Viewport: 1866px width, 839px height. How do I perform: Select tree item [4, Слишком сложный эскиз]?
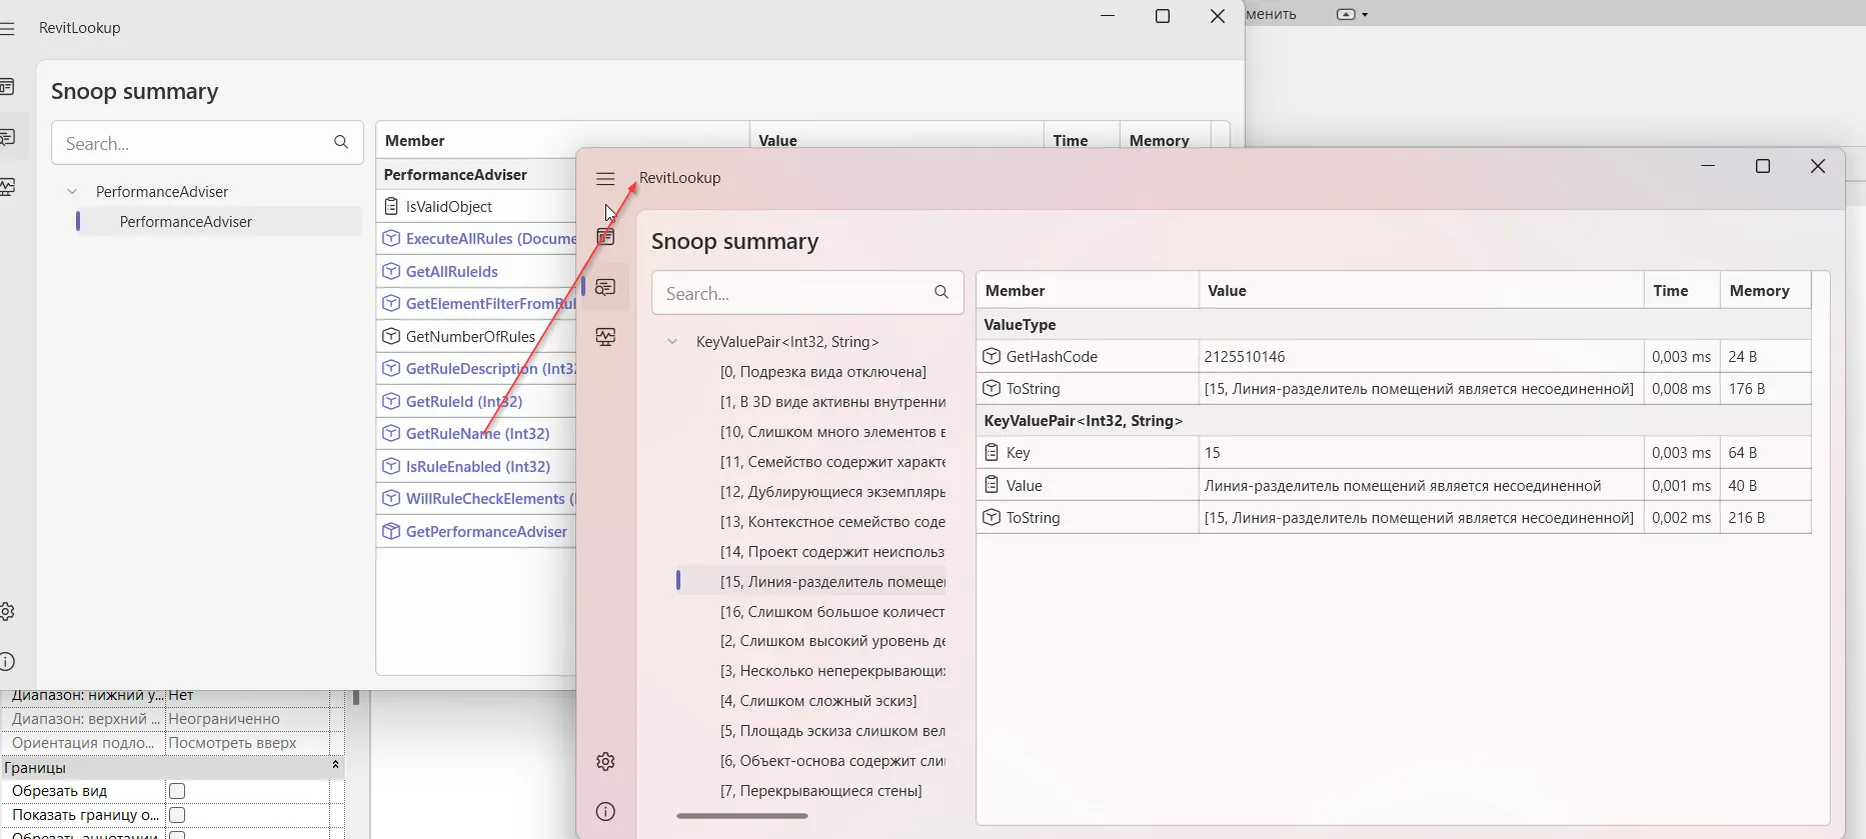818,701
